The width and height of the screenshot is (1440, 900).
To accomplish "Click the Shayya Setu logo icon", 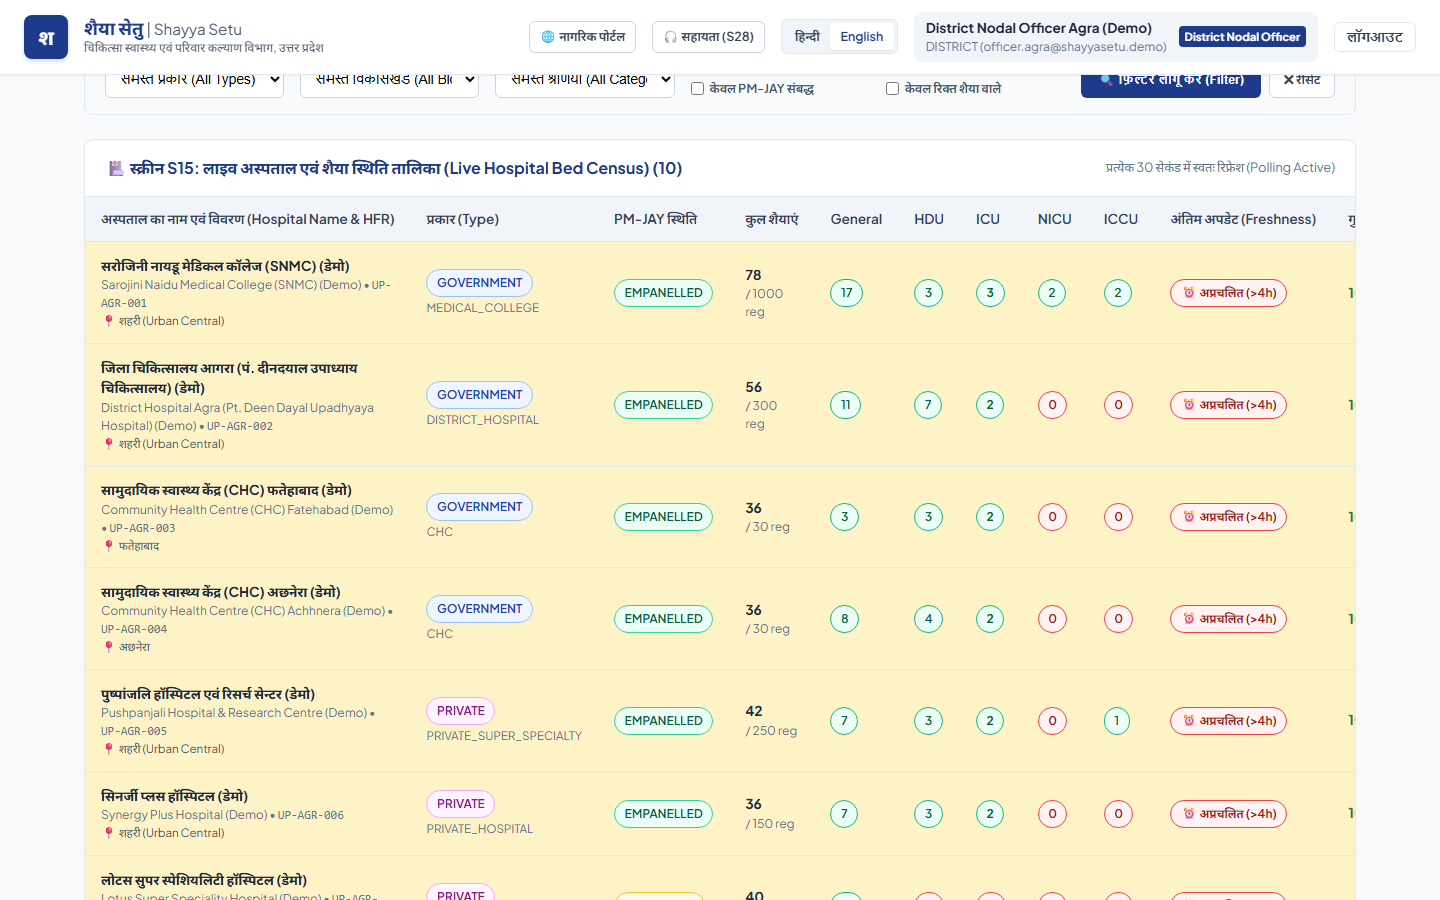I will (46, 37).
